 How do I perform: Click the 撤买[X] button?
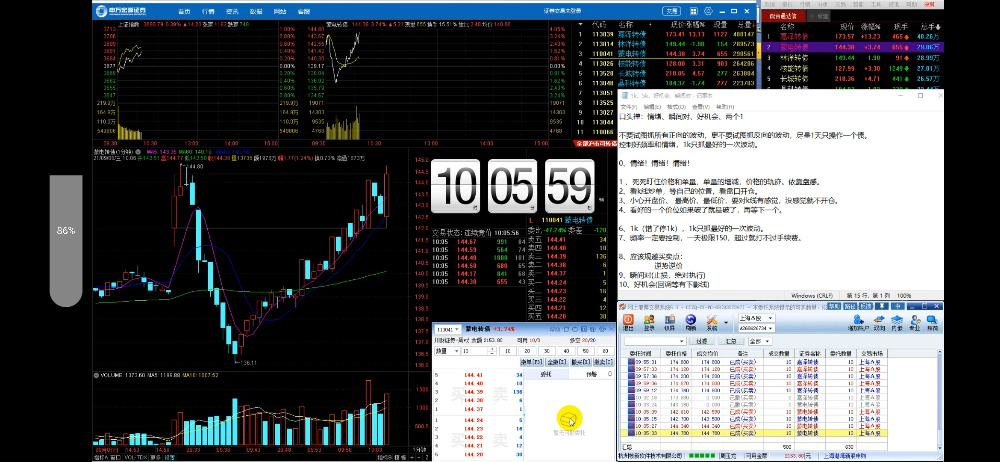(581, 362)
